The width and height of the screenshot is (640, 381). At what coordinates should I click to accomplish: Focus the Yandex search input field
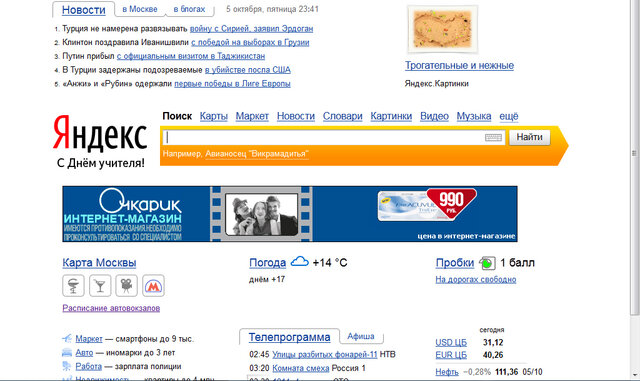click(x=333, y=138)
